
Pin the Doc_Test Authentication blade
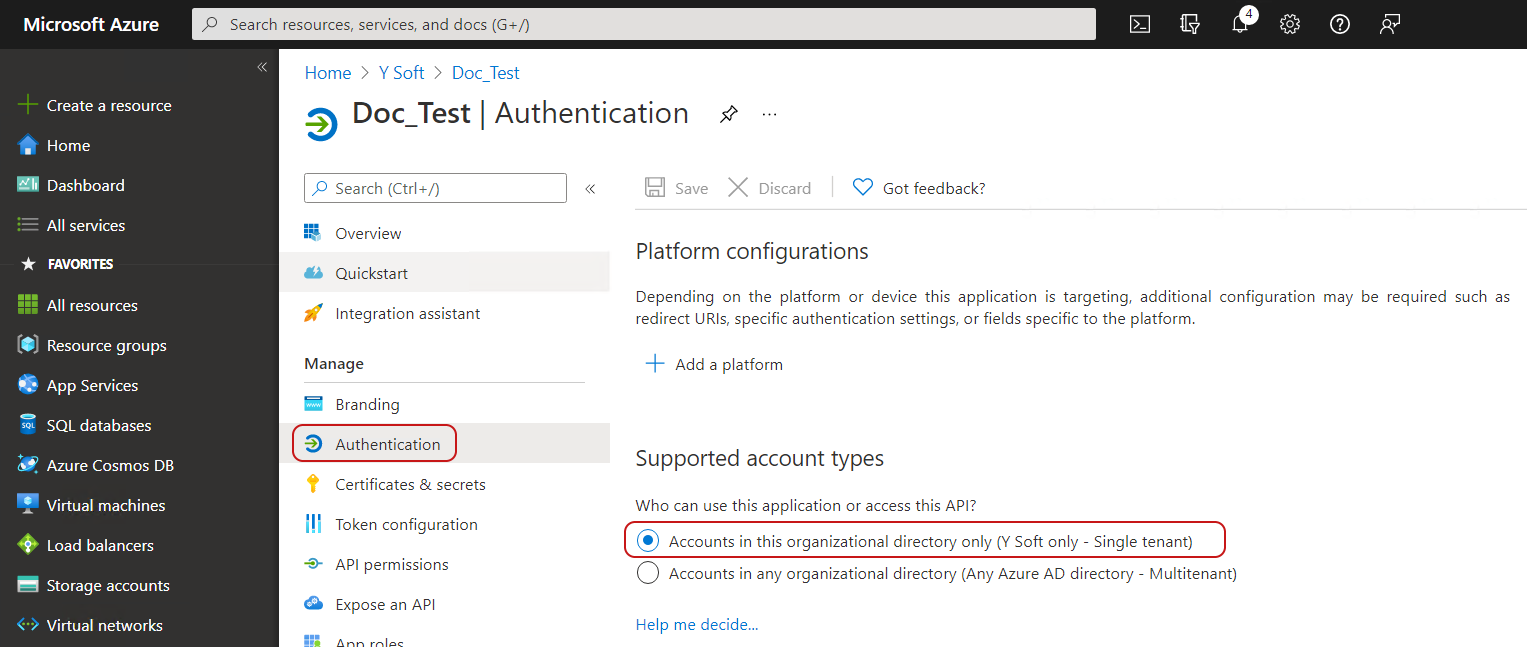729,115
